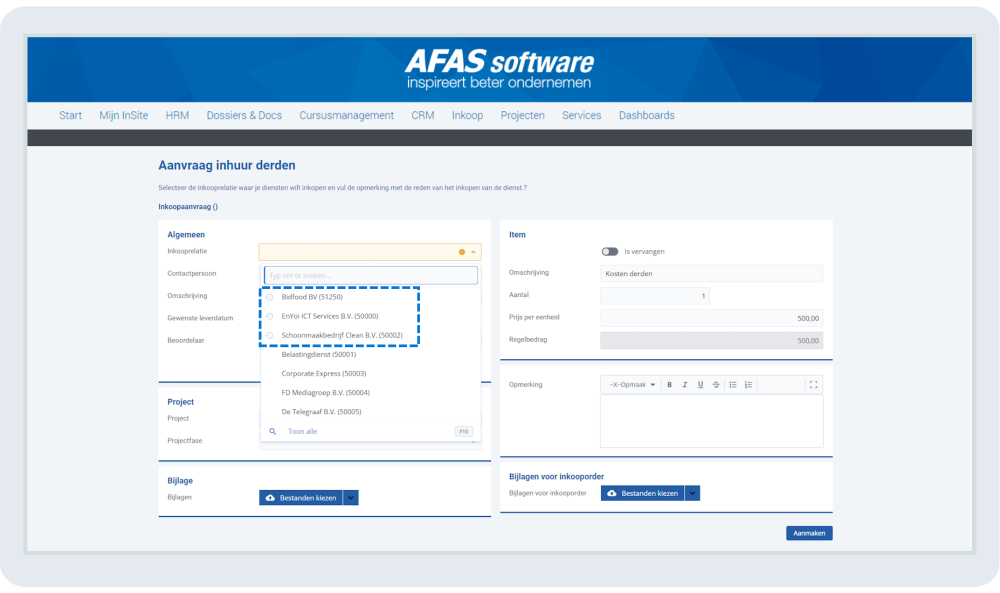Open the HRM menu
This screenshot has height=593, width=1000.
tap(177, 115)
